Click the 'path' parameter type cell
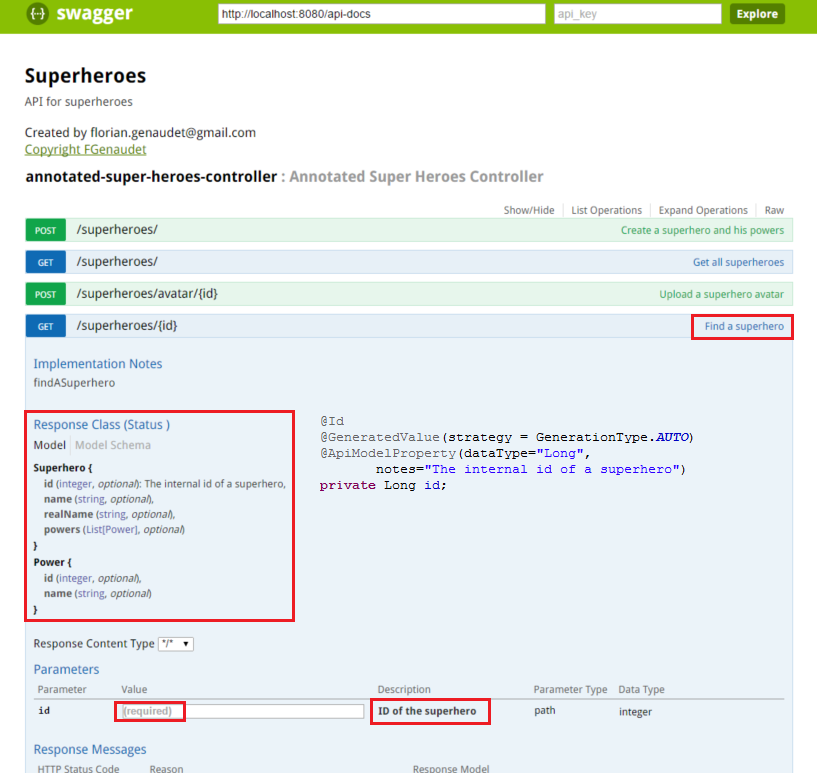The width and height of the screenshot is (817, 773). (544, 710)
